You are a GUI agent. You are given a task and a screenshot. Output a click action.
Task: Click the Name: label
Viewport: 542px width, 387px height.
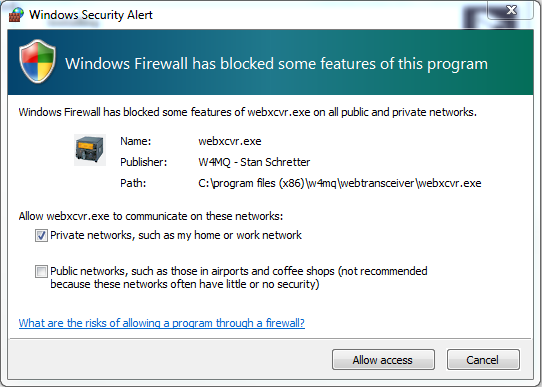point(136,141)
